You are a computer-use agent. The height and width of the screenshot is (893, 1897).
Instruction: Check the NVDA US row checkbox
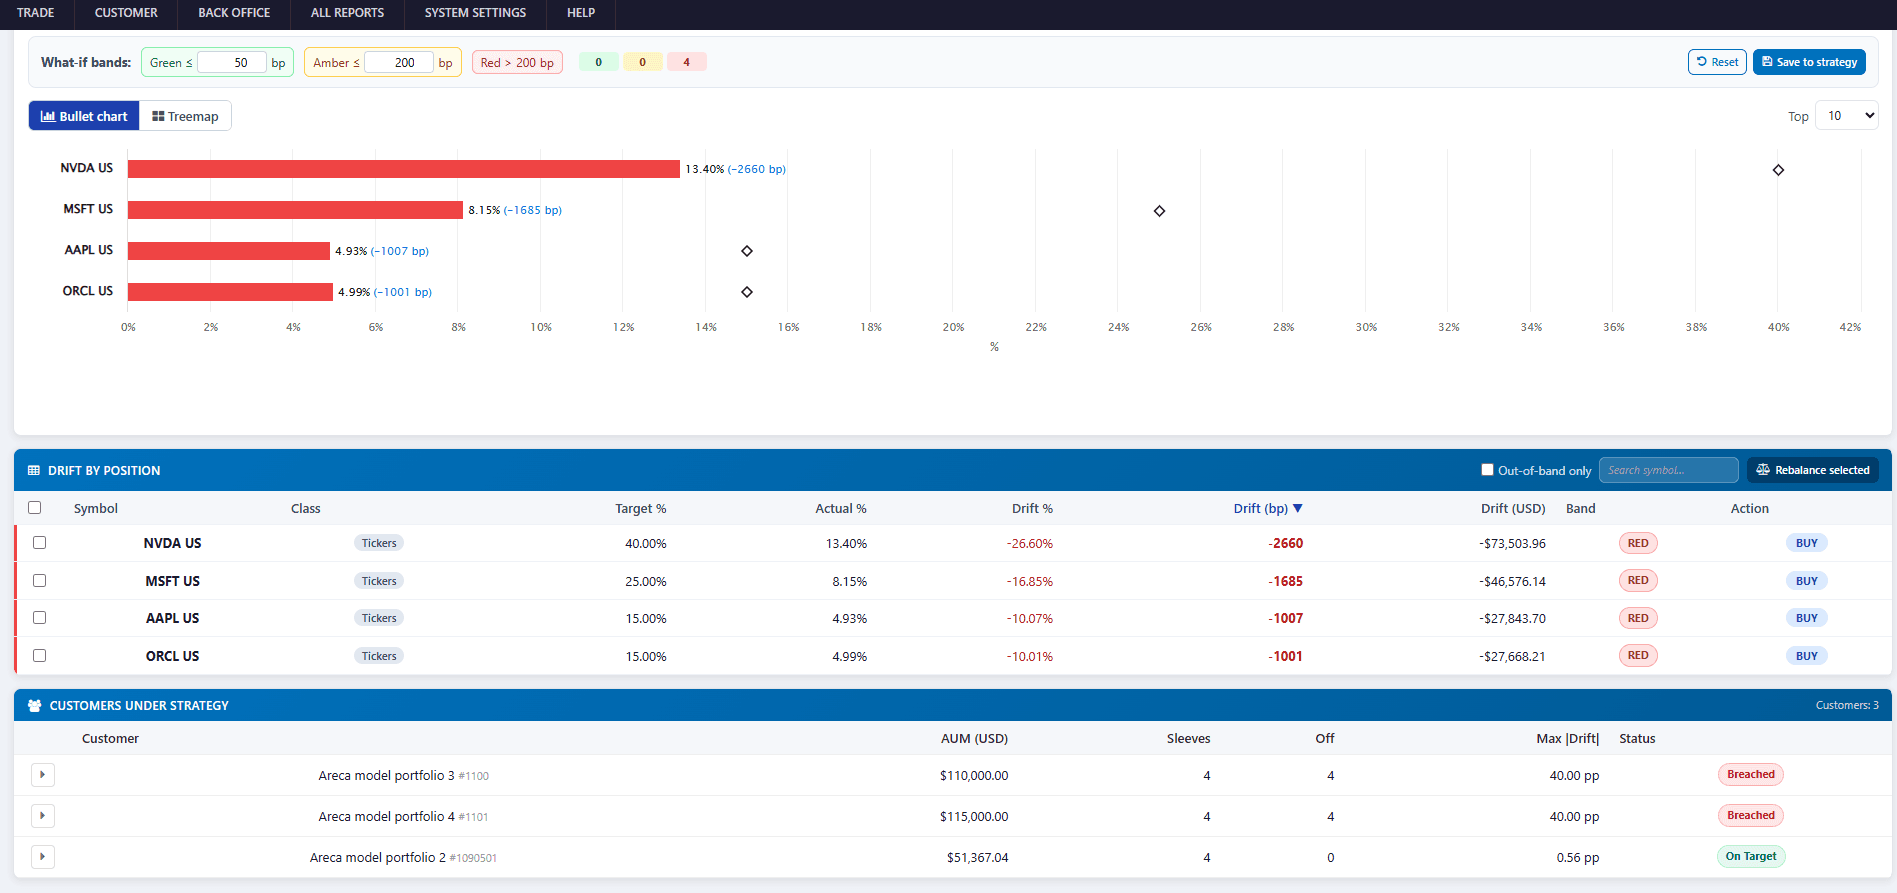40,543
